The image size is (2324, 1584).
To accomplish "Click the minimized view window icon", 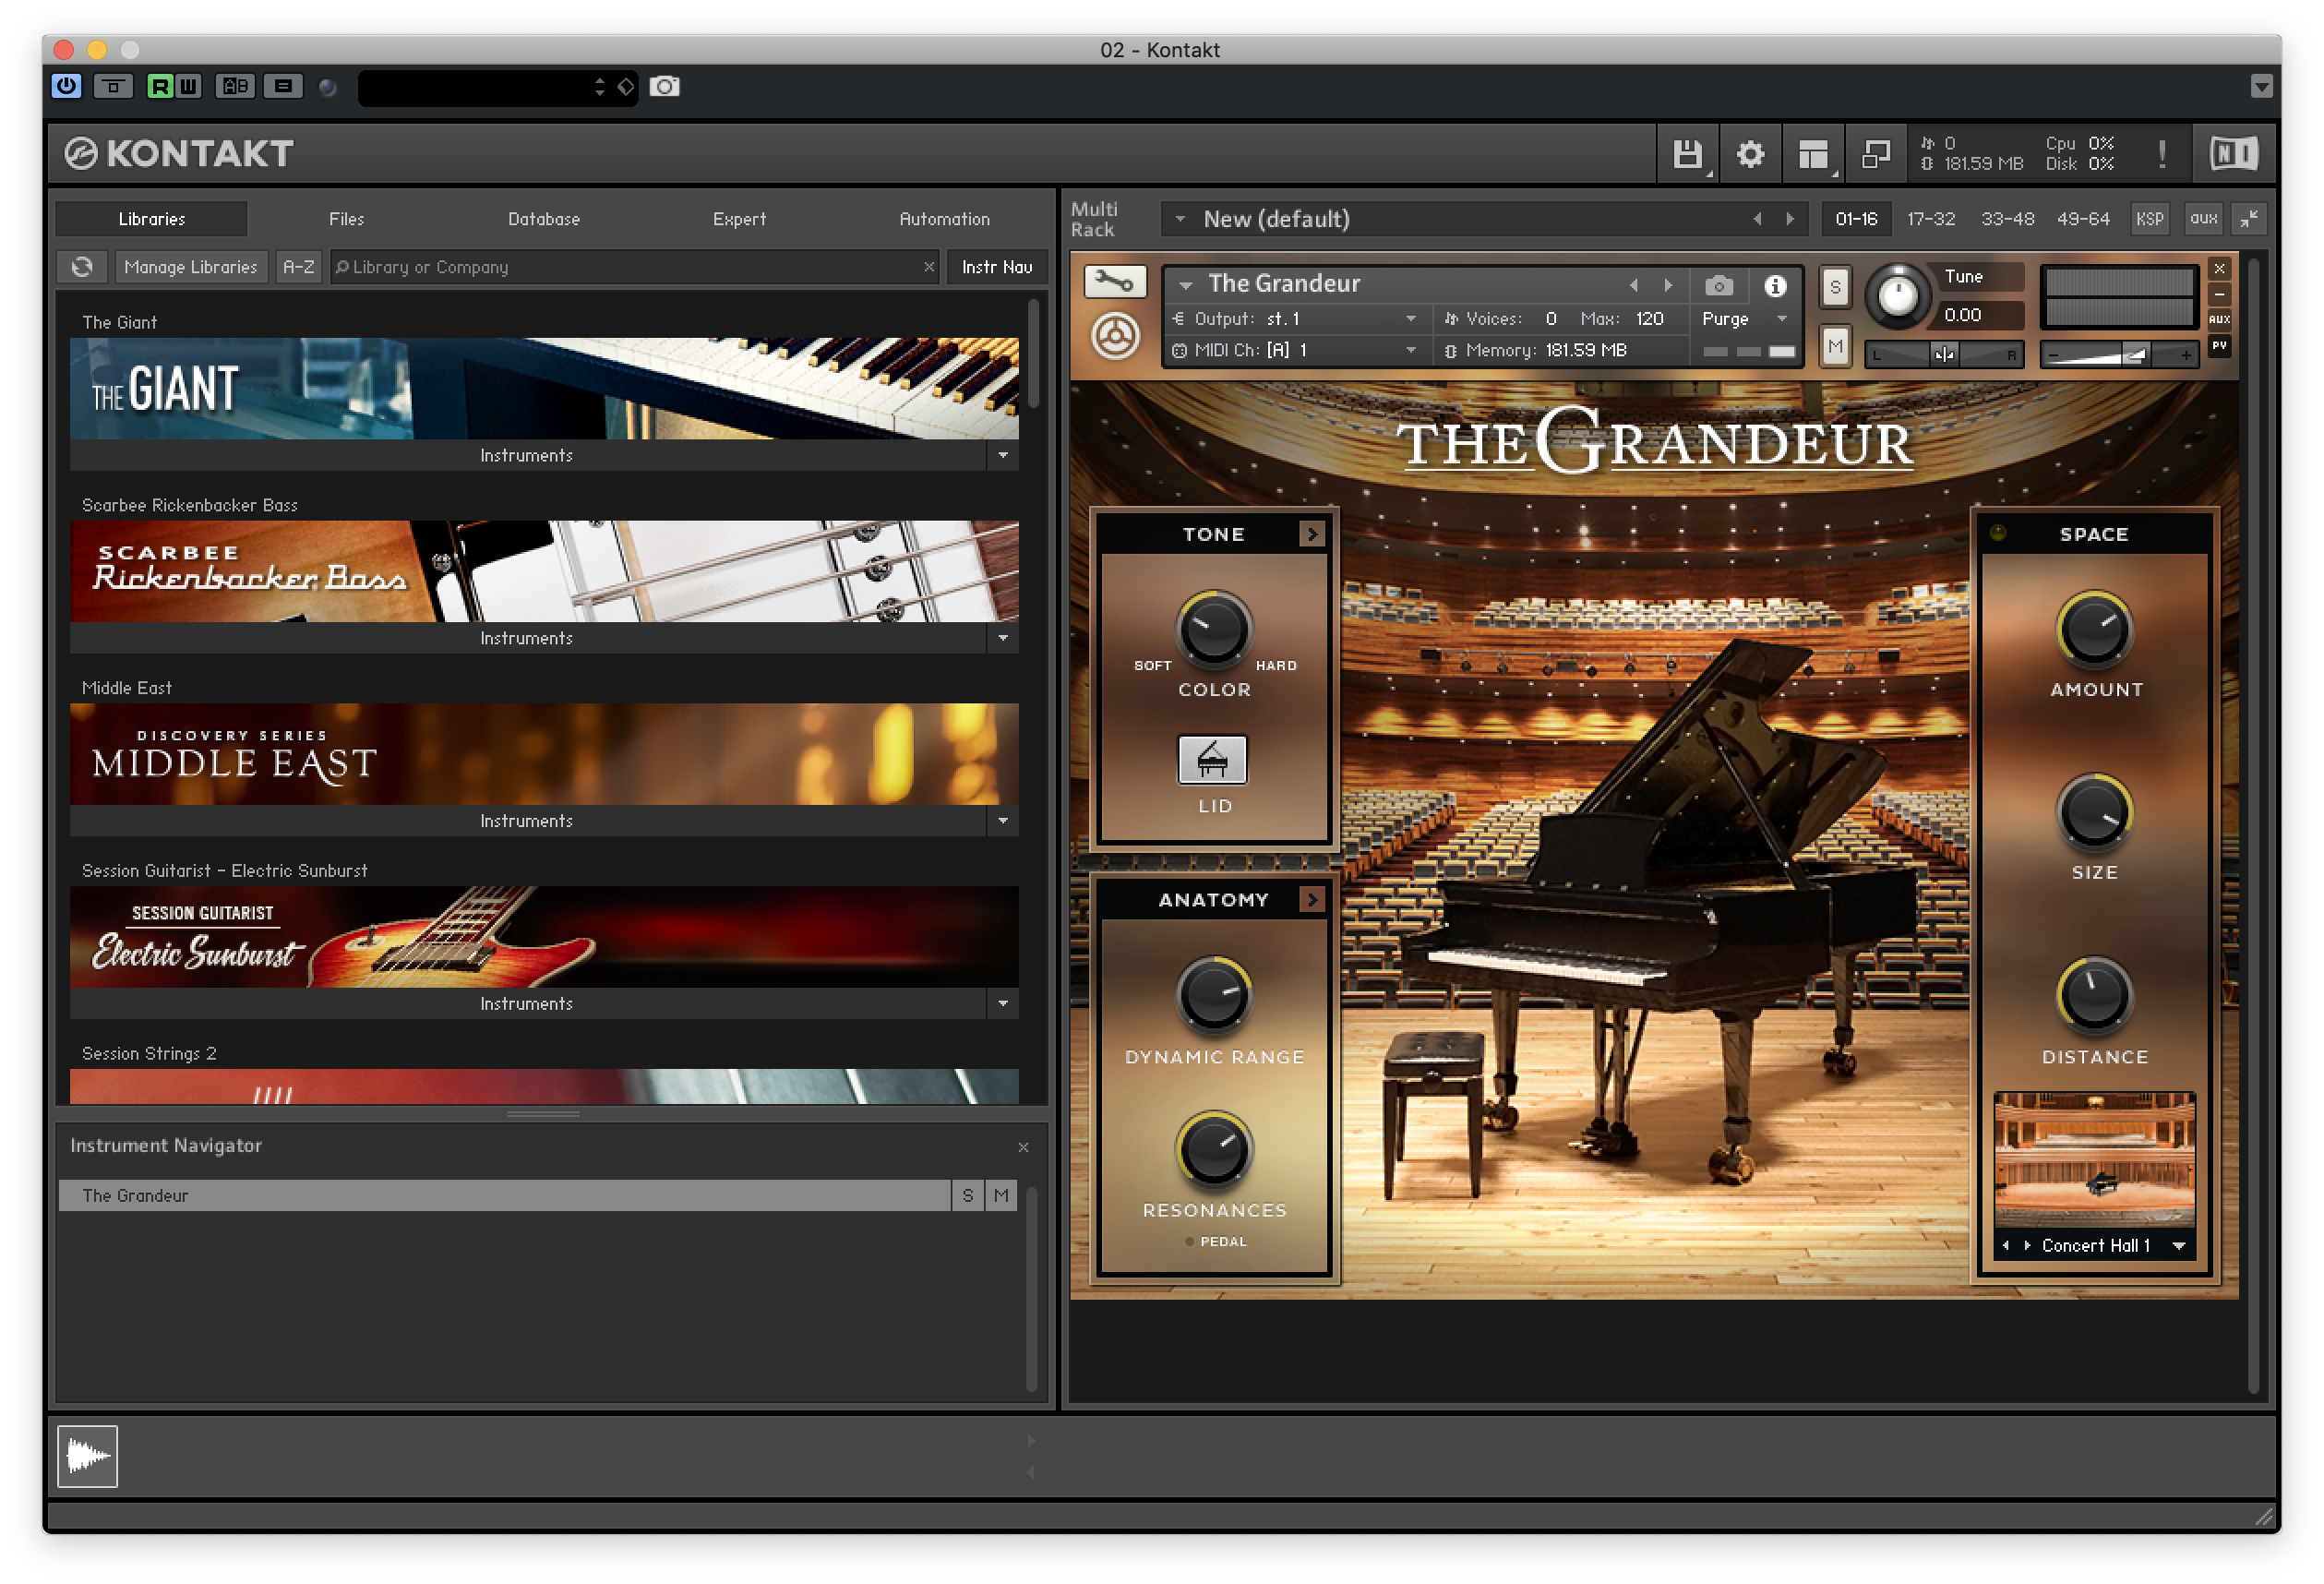I will pos(1876,154).
